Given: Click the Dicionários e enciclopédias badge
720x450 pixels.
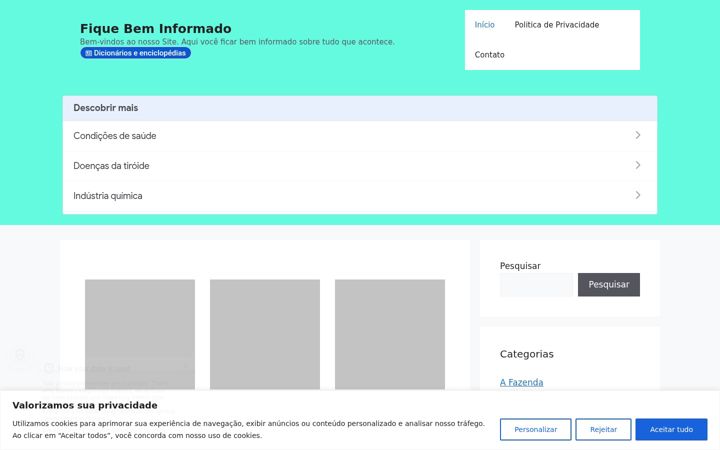Looking at the screenshot, I should click(135, 53).
